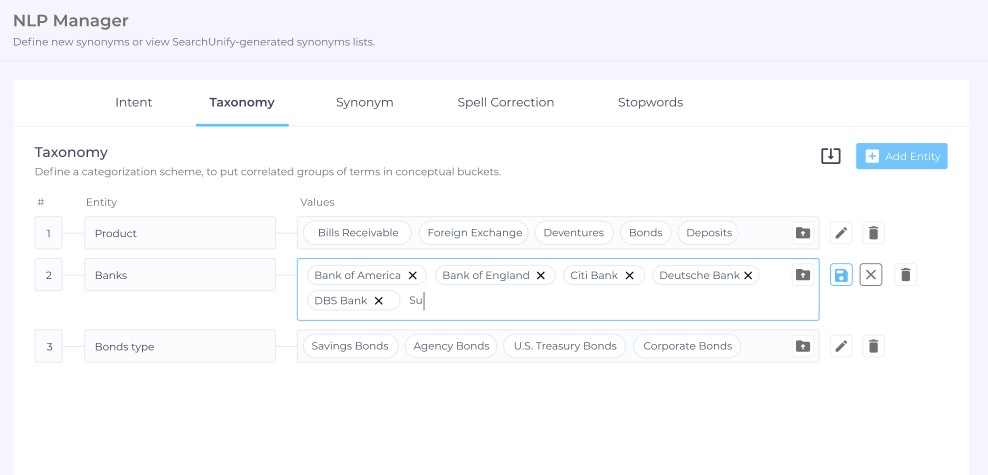Click the download taxonomy icon
Viewport: 988px width, 475px height.
pyautogui.click(x=830, y=156)
